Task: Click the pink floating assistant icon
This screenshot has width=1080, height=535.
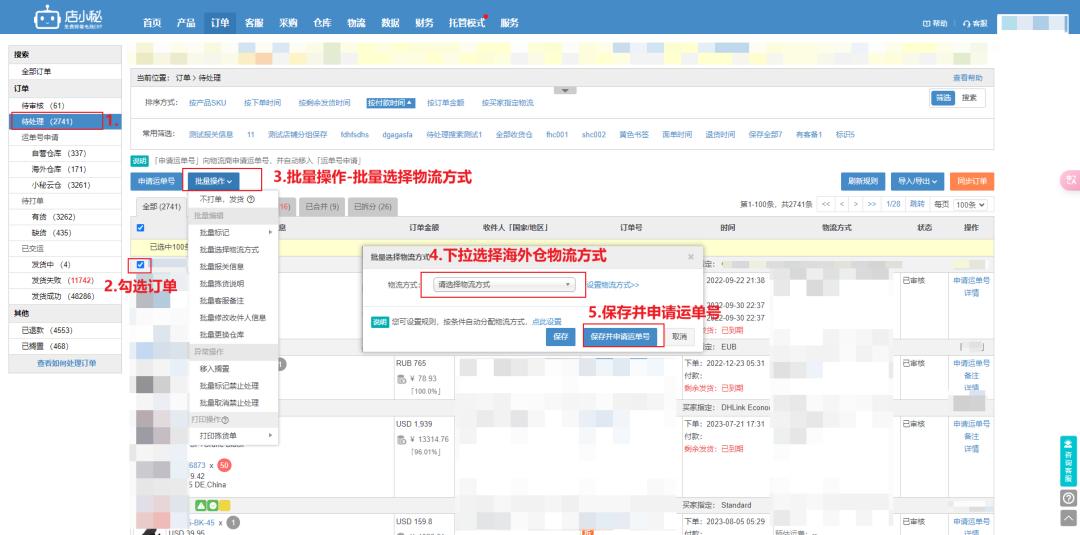Action: (x=1069, y=180)
